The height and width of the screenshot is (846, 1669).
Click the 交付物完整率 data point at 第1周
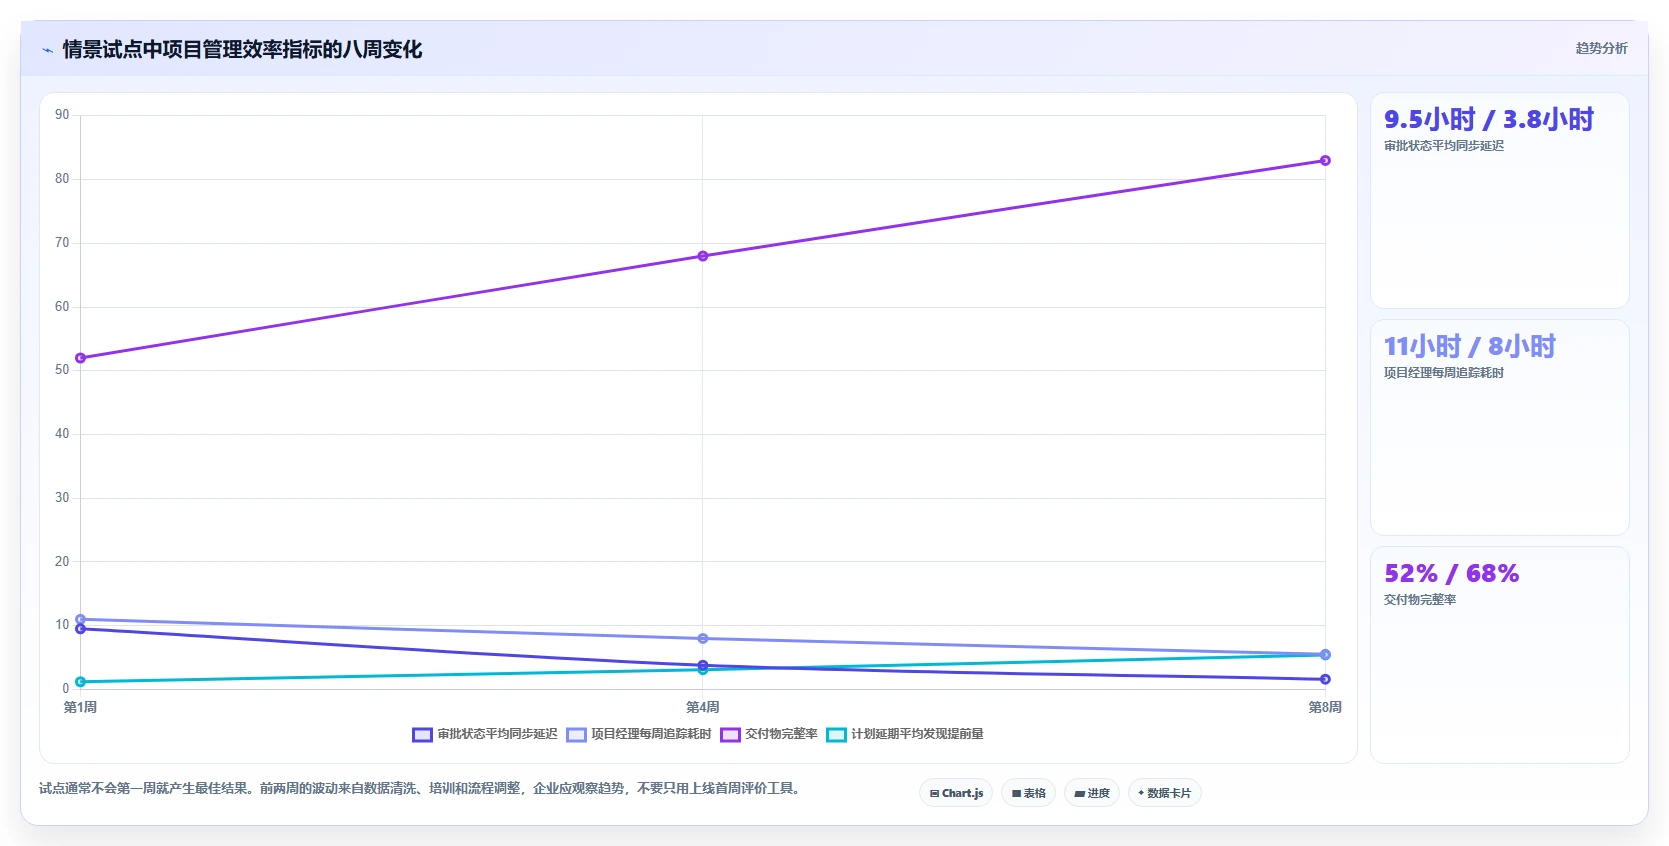coord(81,358)
